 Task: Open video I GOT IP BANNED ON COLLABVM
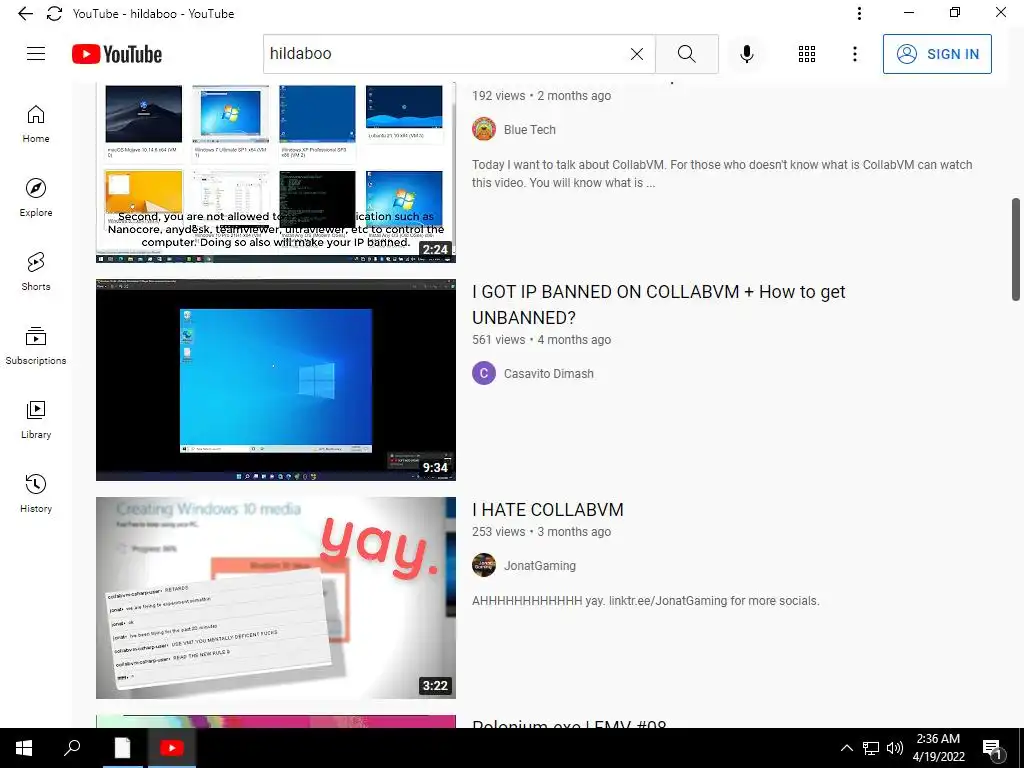click(658, 304)
